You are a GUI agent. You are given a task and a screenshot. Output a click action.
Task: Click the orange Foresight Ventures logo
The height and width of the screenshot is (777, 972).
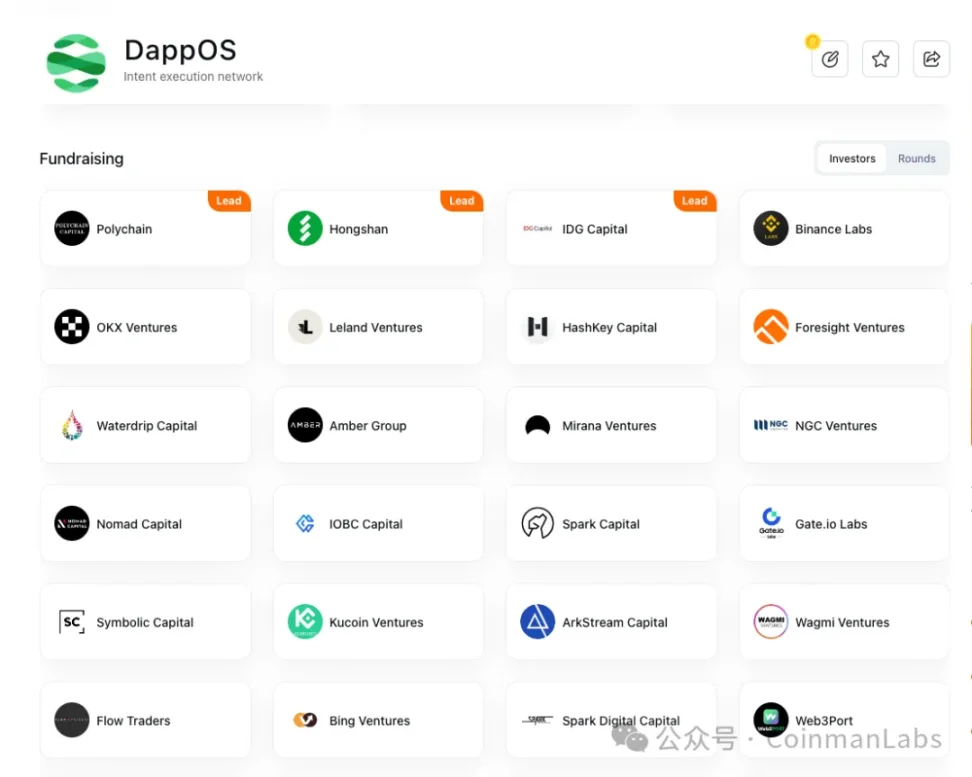(771, 327)
